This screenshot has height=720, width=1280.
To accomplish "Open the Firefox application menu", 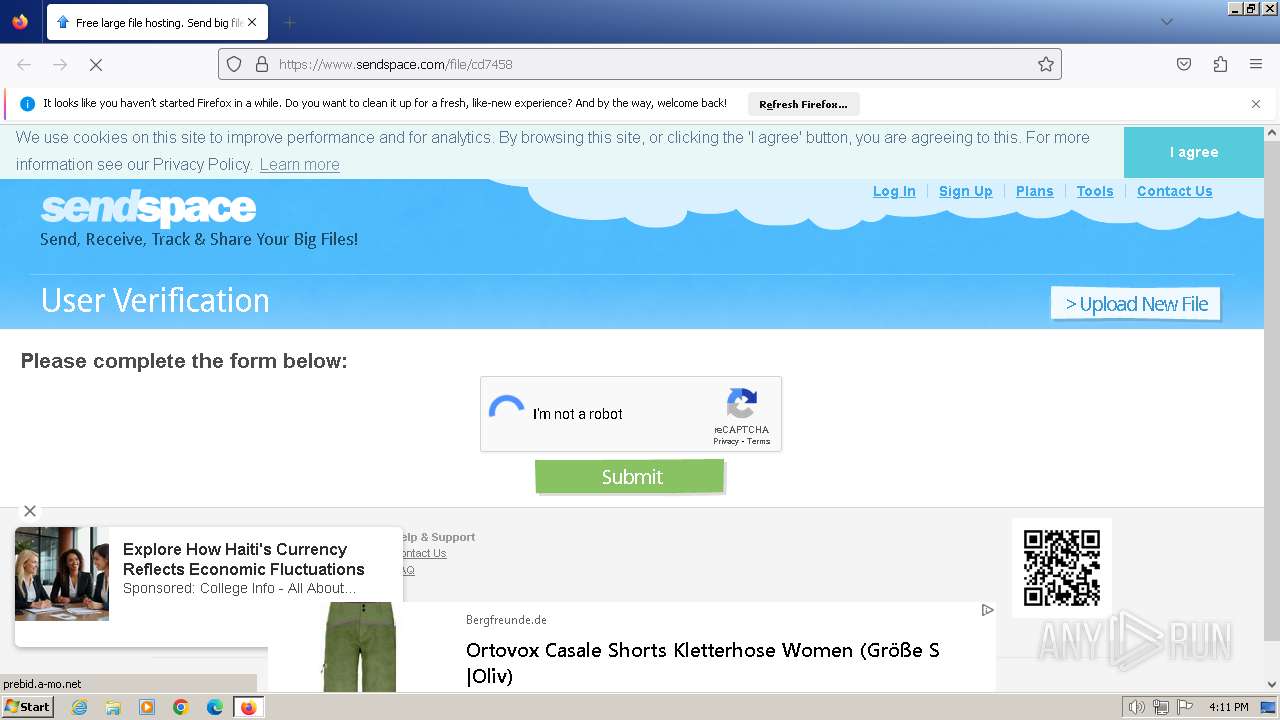I will [1256, 64].
